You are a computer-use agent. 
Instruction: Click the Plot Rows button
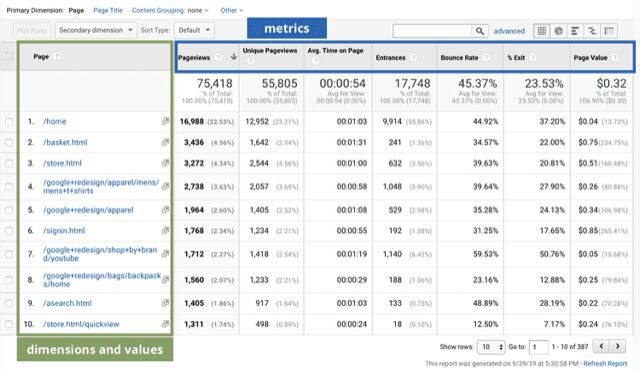[x=32, y=30]
